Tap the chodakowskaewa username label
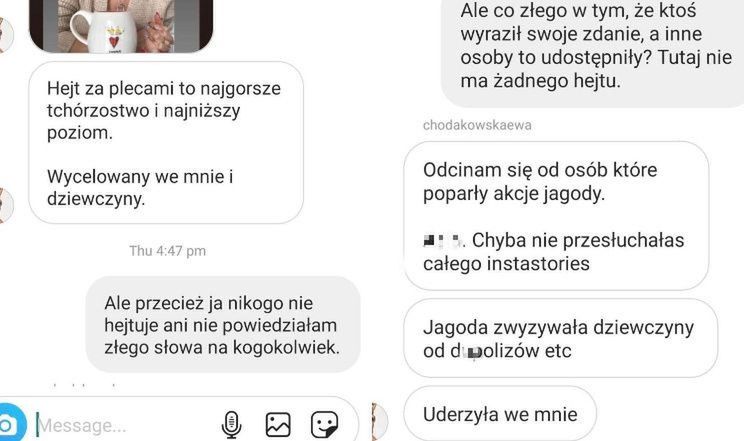 [477, 125]
